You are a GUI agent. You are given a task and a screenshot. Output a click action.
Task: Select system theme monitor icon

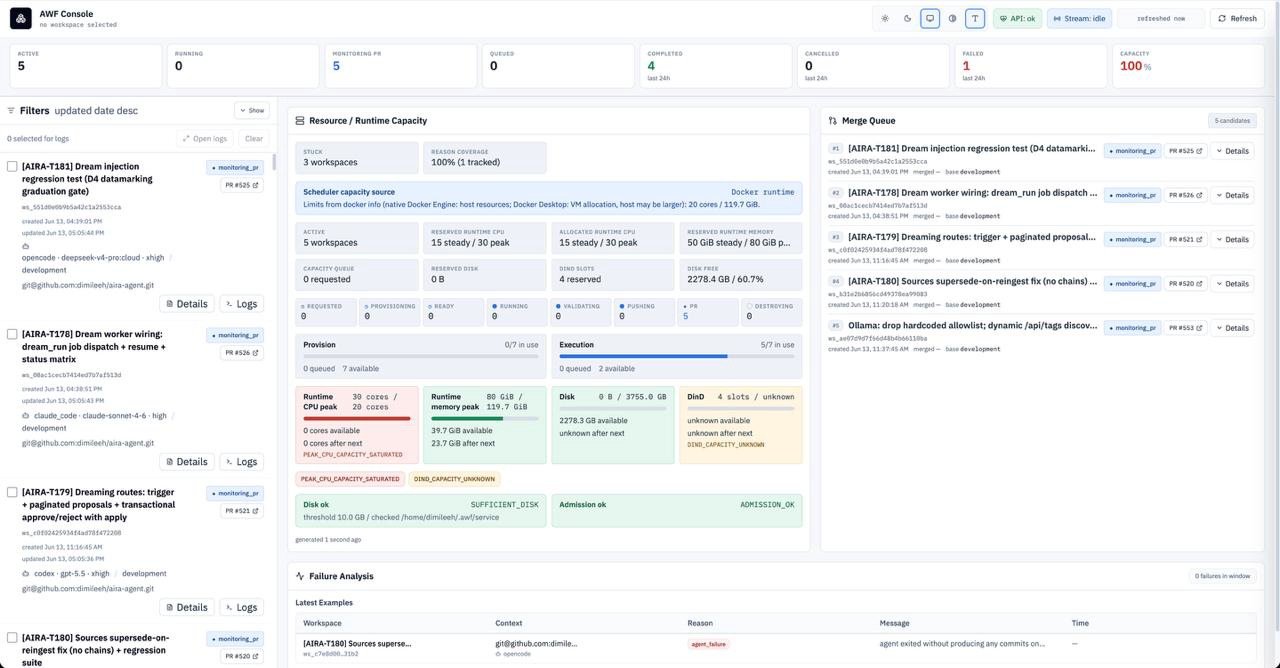click(x=930, y=18)
